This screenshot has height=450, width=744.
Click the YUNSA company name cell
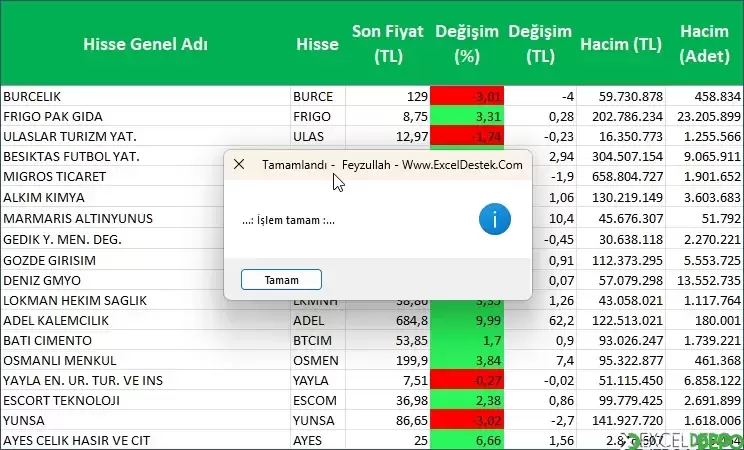(145, 420)
